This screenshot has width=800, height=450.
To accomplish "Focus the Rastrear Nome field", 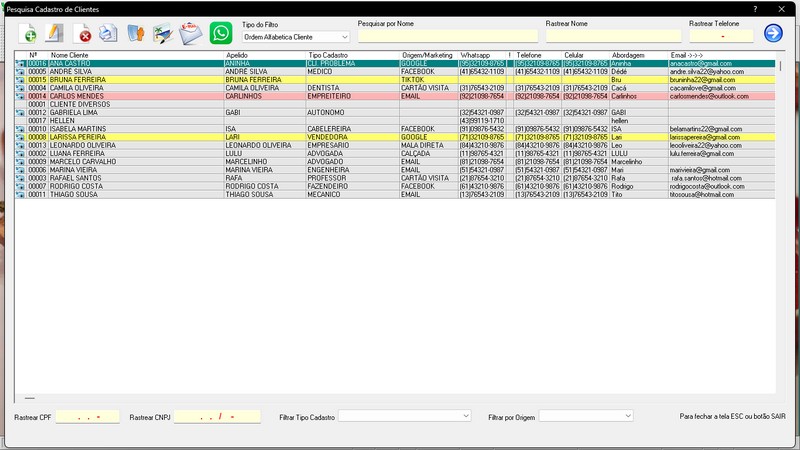I will tap(613, 36).
